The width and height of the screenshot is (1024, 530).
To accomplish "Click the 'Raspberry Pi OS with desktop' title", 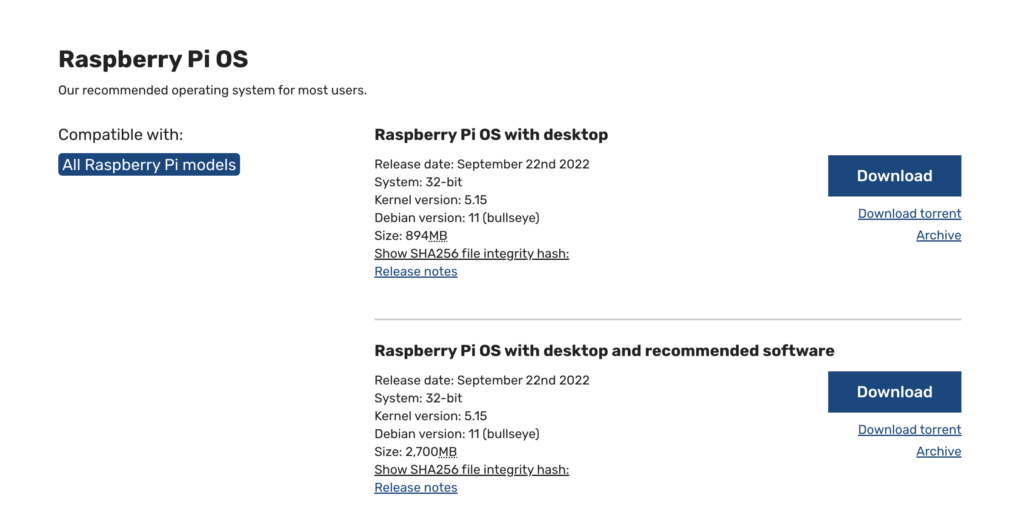I will [x=491, y=135].
